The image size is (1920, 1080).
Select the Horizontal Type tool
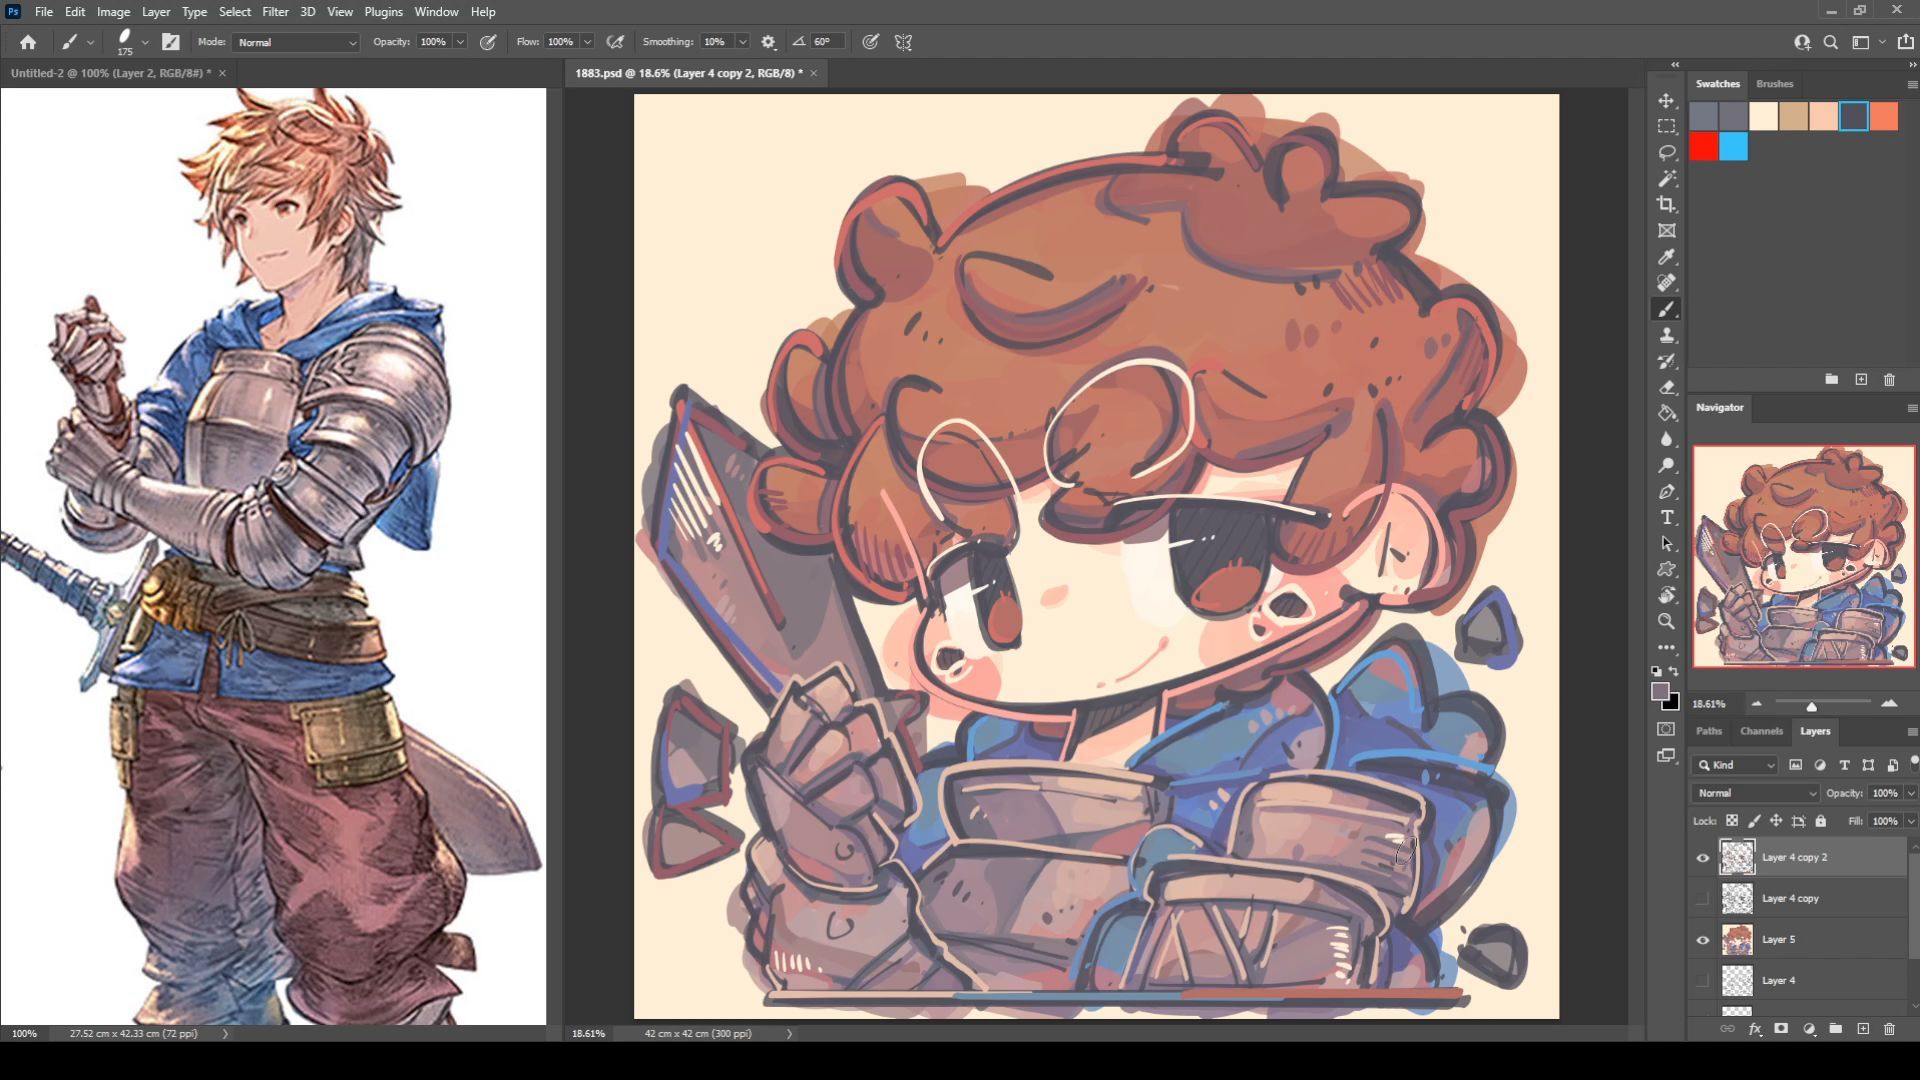(1666, 518)
